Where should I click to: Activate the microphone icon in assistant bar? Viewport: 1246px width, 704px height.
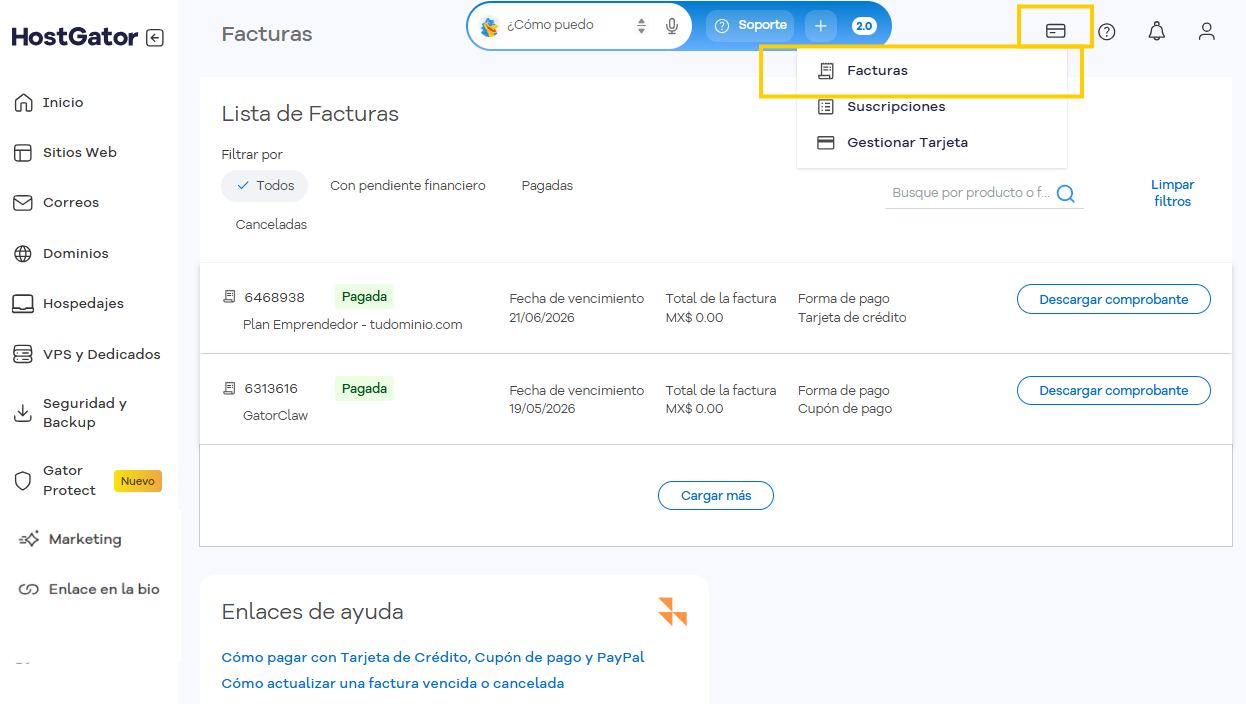pos(672,26)
